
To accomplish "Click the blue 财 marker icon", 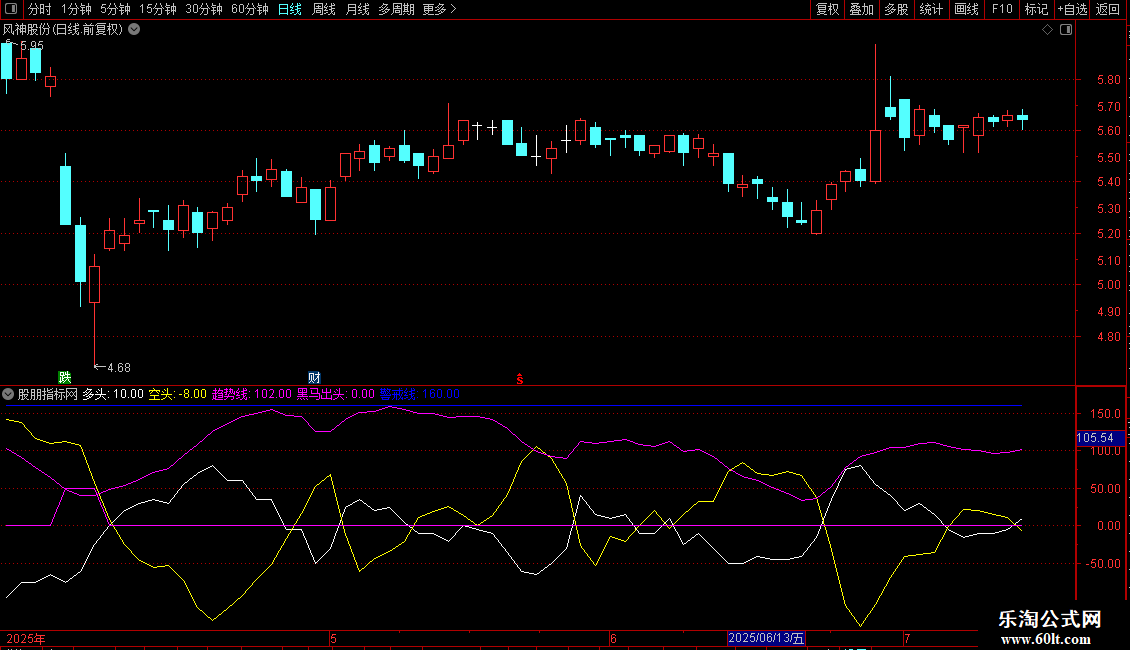I will point(314,378).
